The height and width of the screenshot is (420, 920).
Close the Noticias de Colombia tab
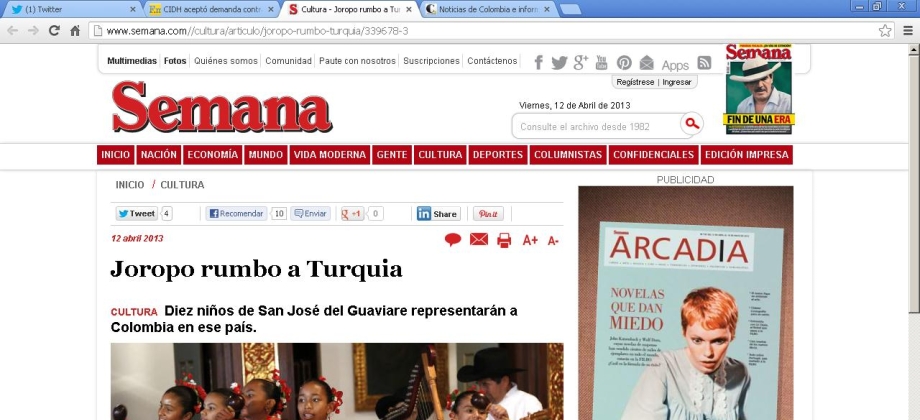[547, 9]
